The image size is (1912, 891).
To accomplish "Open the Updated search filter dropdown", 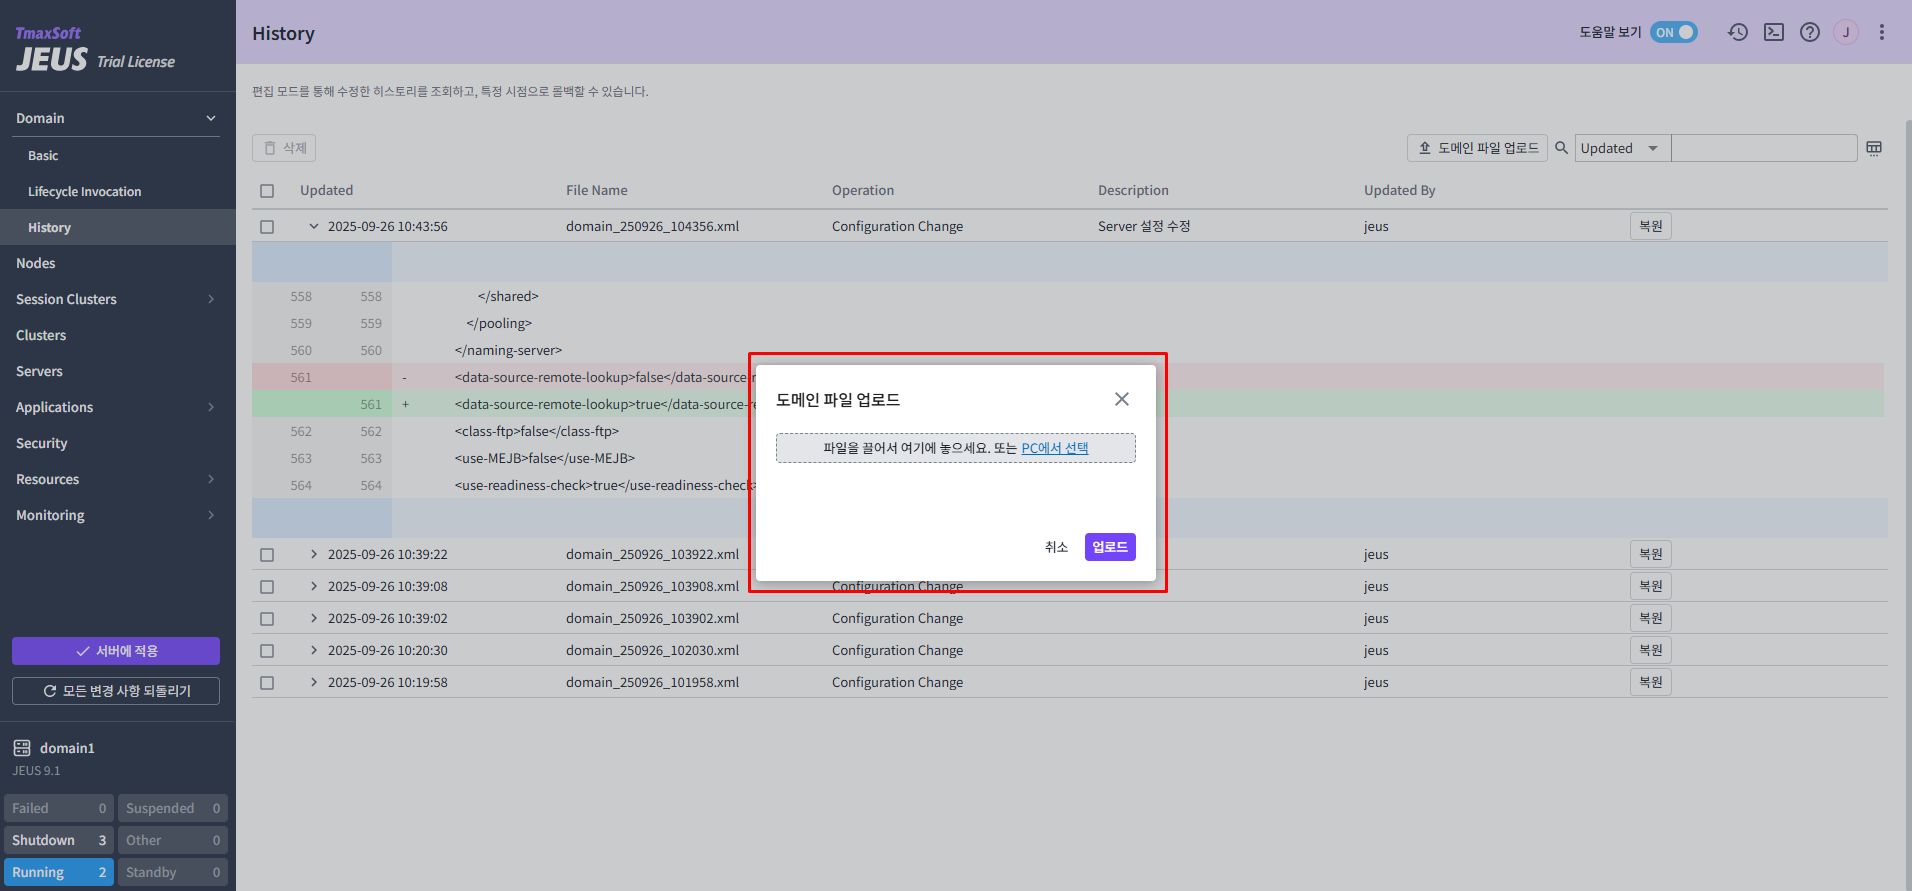I will (x=1620, y=148).
